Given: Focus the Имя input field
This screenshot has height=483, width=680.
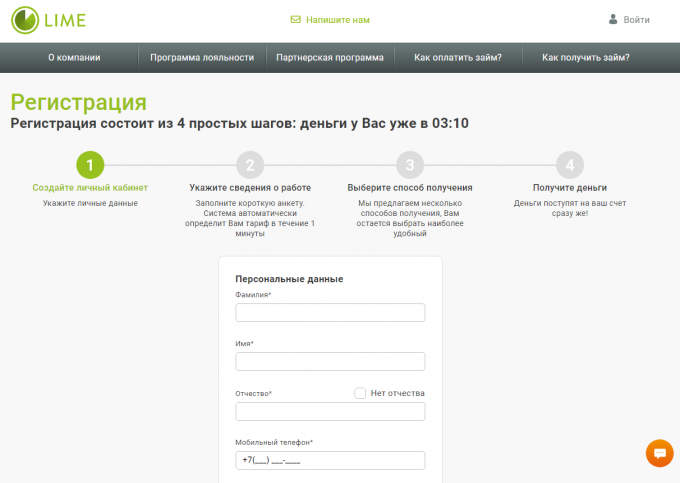Looking at the screenshot, I should [330, 362].
